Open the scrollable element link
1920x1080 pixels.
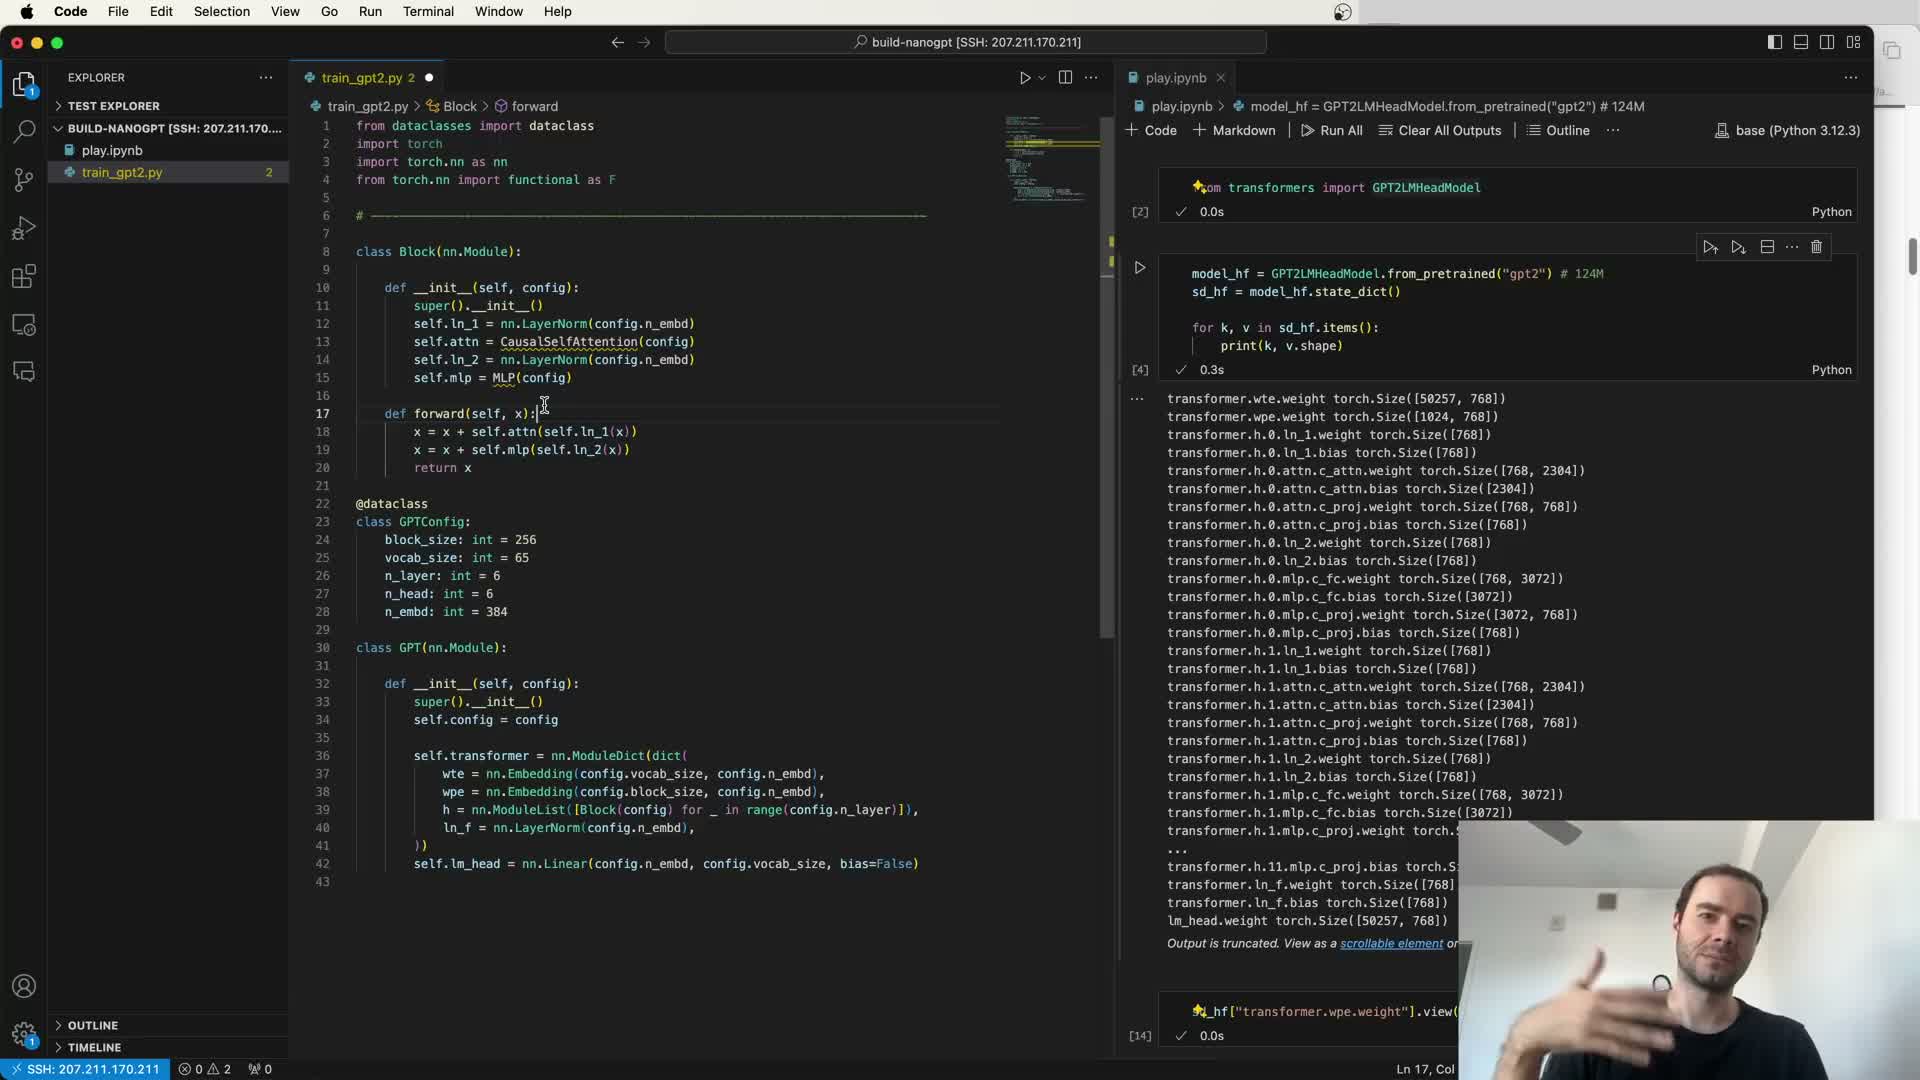(x=1391, y=943)
